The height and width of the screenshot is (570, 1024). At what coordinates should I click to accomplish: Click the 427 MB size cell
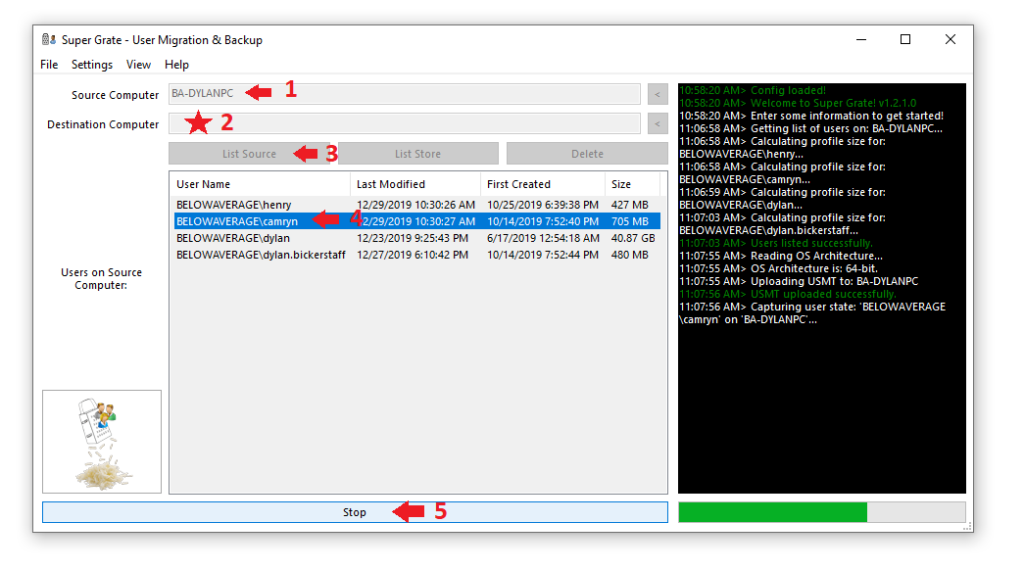[x=630, y=205]
